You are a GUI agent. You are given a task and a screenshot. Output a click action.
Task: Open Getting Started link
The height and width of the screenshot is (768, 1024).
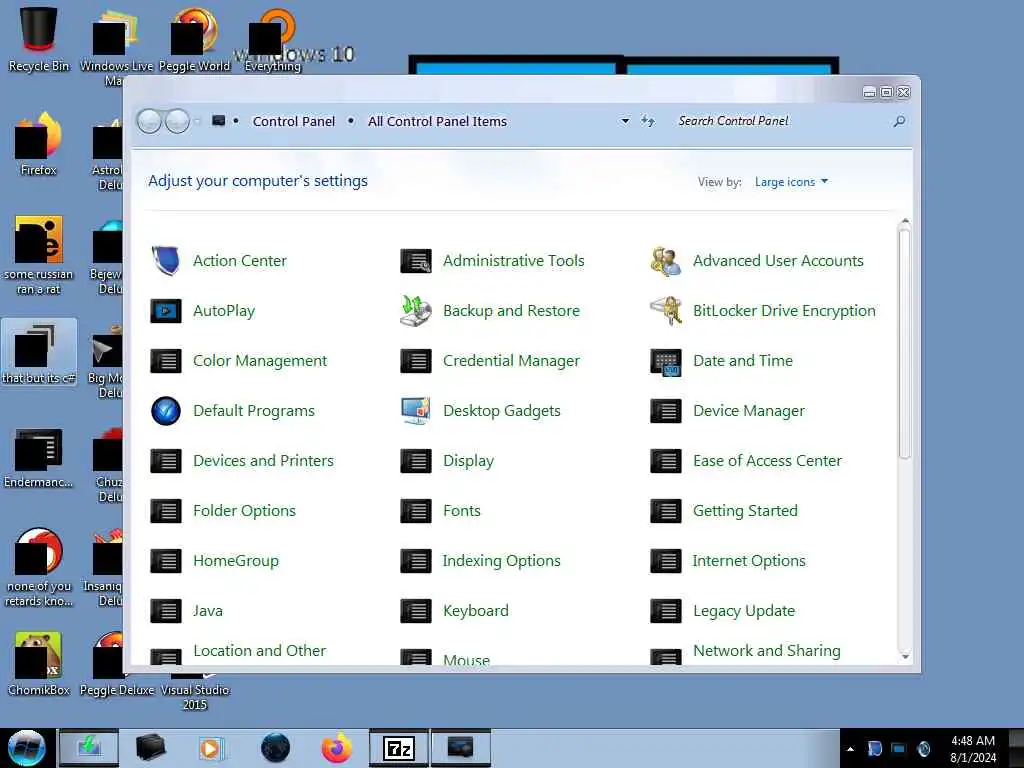pos(745,511)
